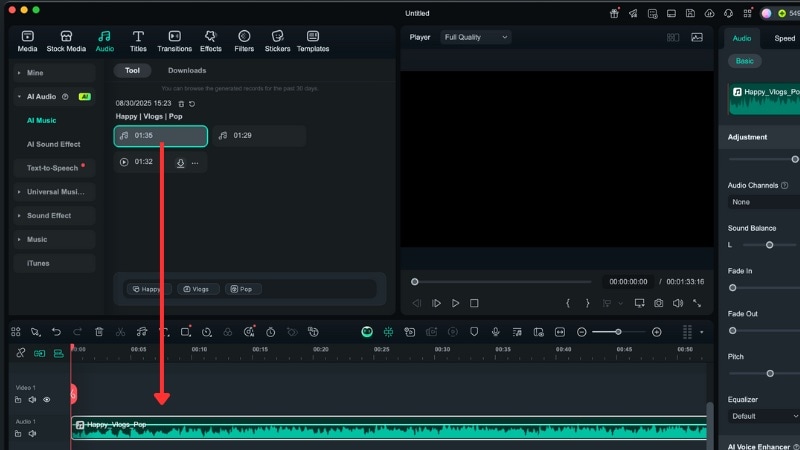Adjust the Fade In slider handle
This screenshot has width=800, height=450.
[x=732, y=288]
